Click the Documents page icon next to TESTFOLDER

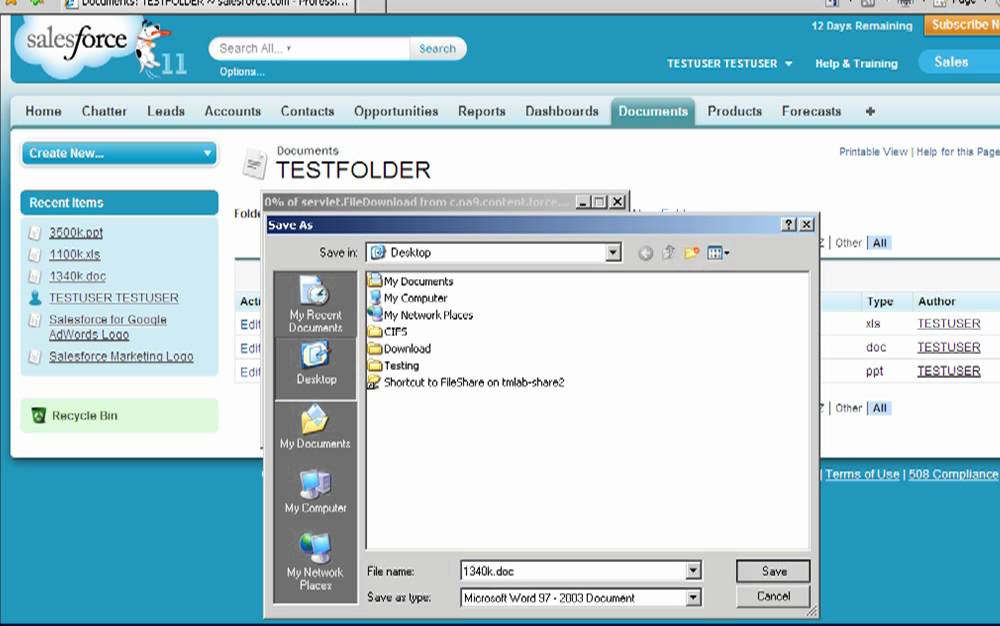[254, 164]
